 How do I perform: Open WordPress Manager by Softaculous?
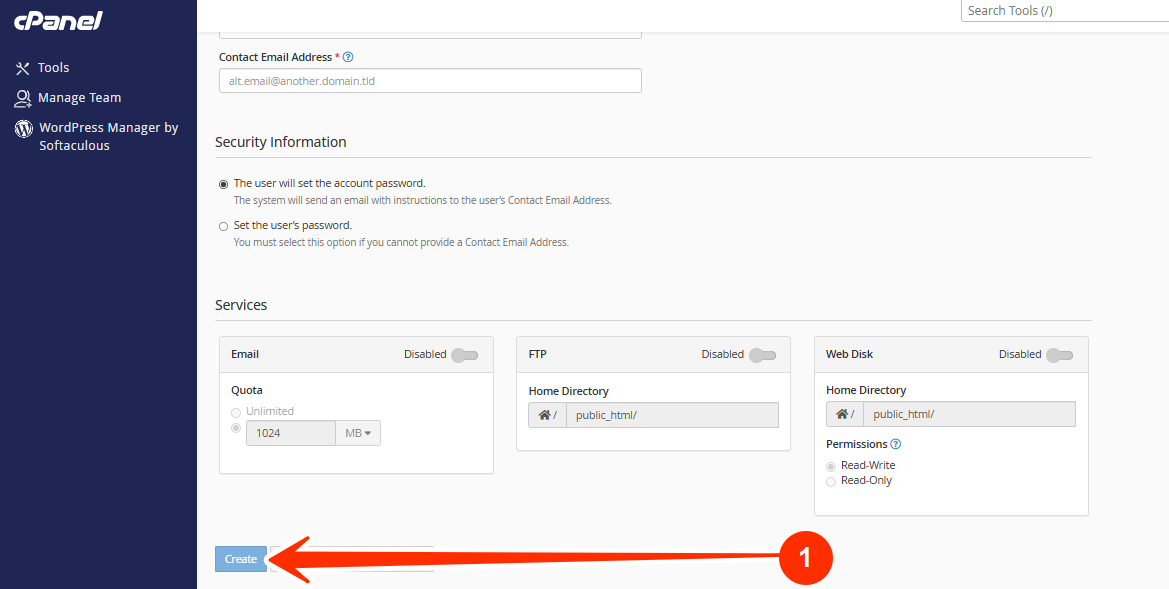(x=108, y=136)
